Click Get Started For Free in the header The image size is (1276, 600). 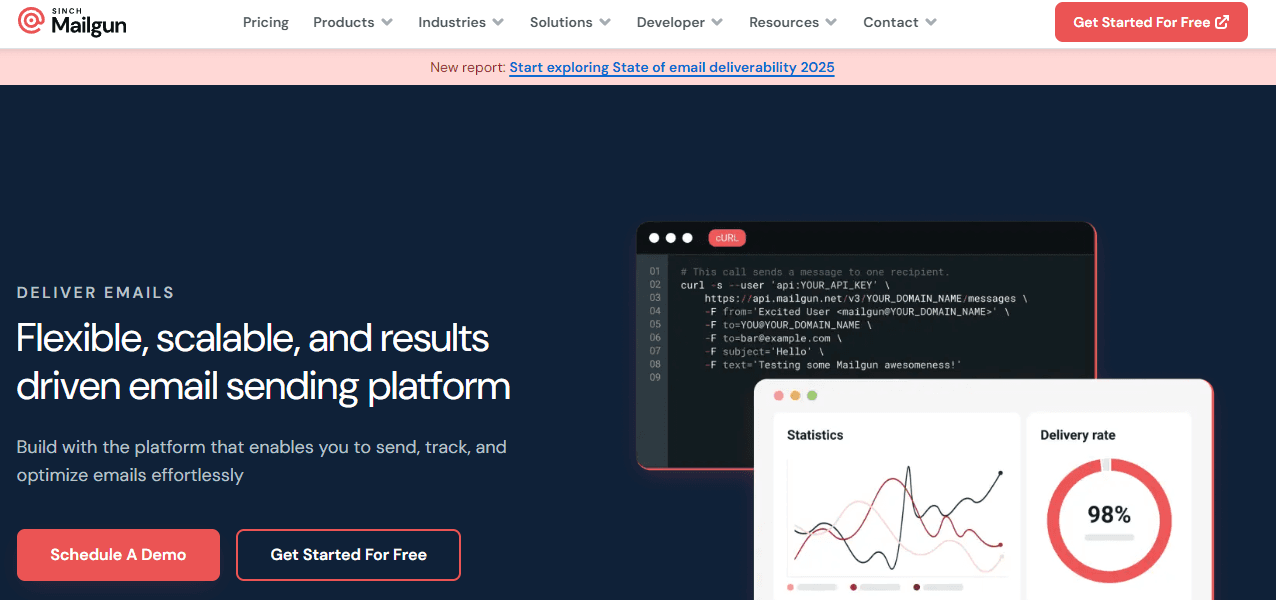pos(1151,21)
